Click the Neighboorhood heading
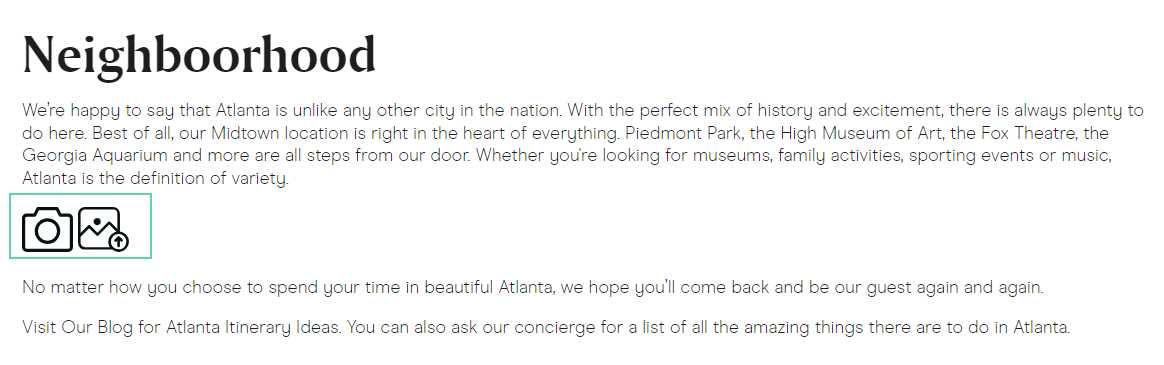This screenshot has height=365, width=1164. point(199,56)
